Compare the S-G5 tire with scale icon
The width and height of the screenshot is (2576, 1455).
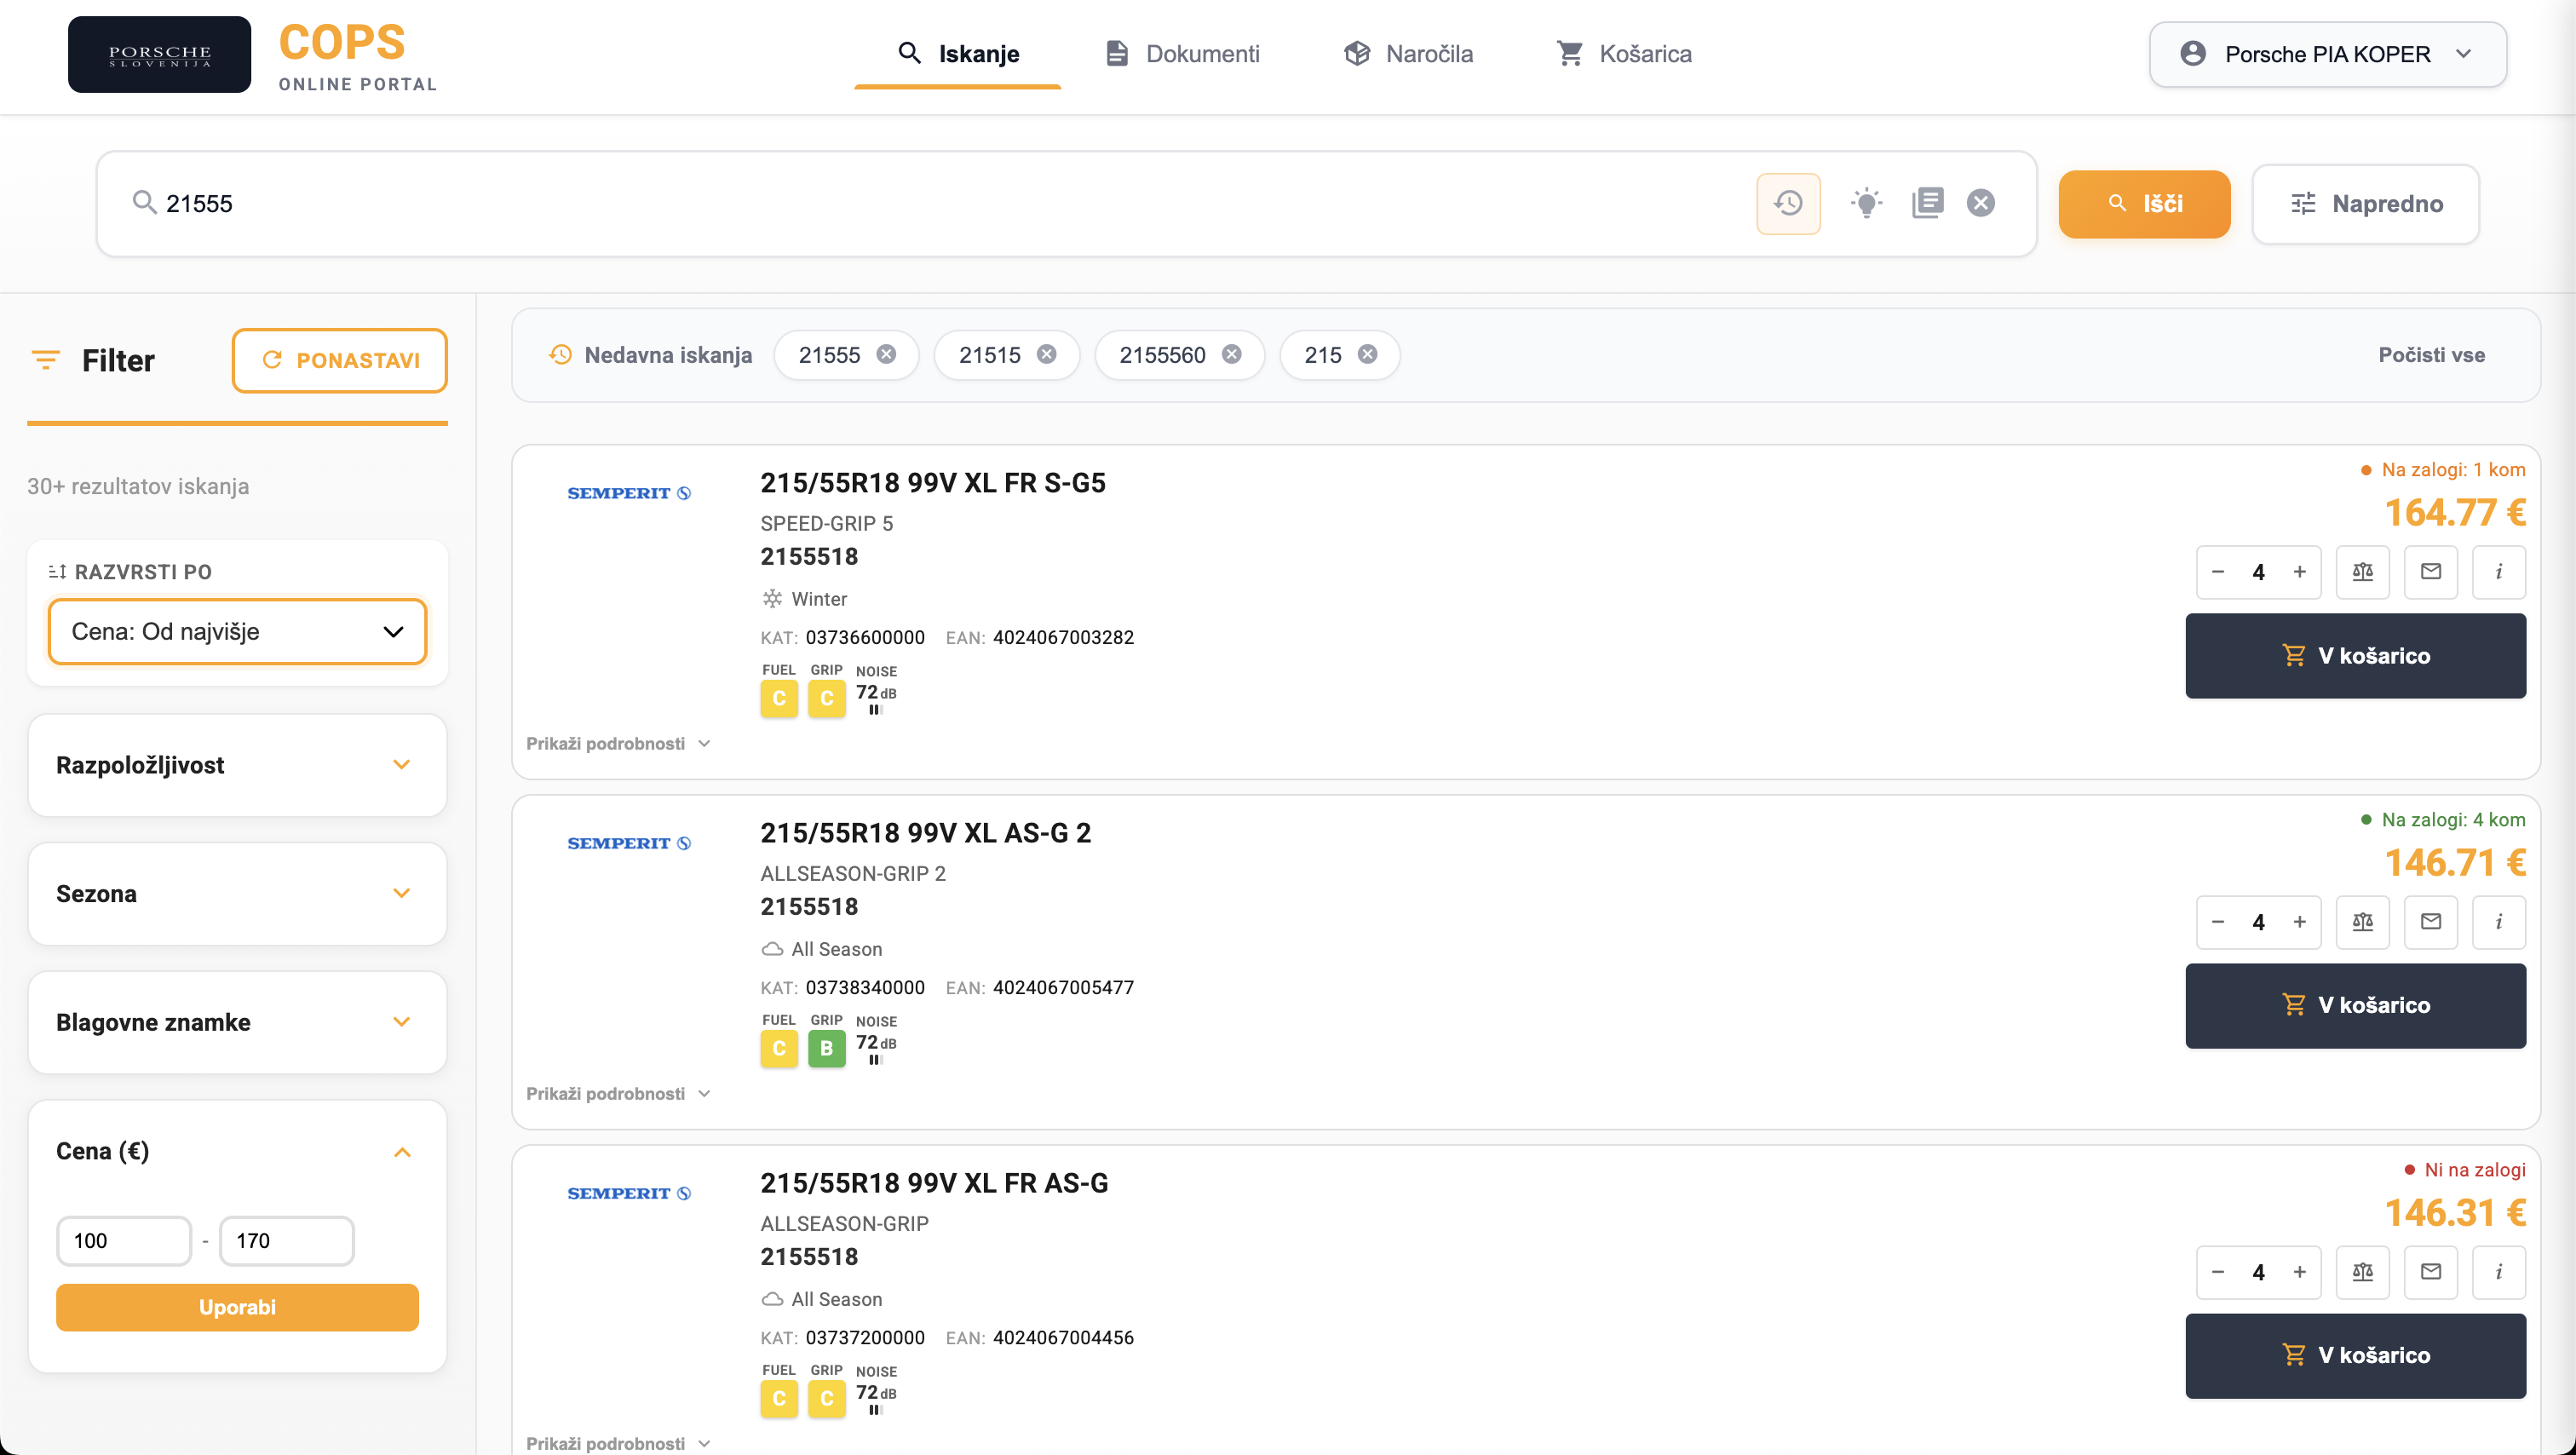(2362, 572)
